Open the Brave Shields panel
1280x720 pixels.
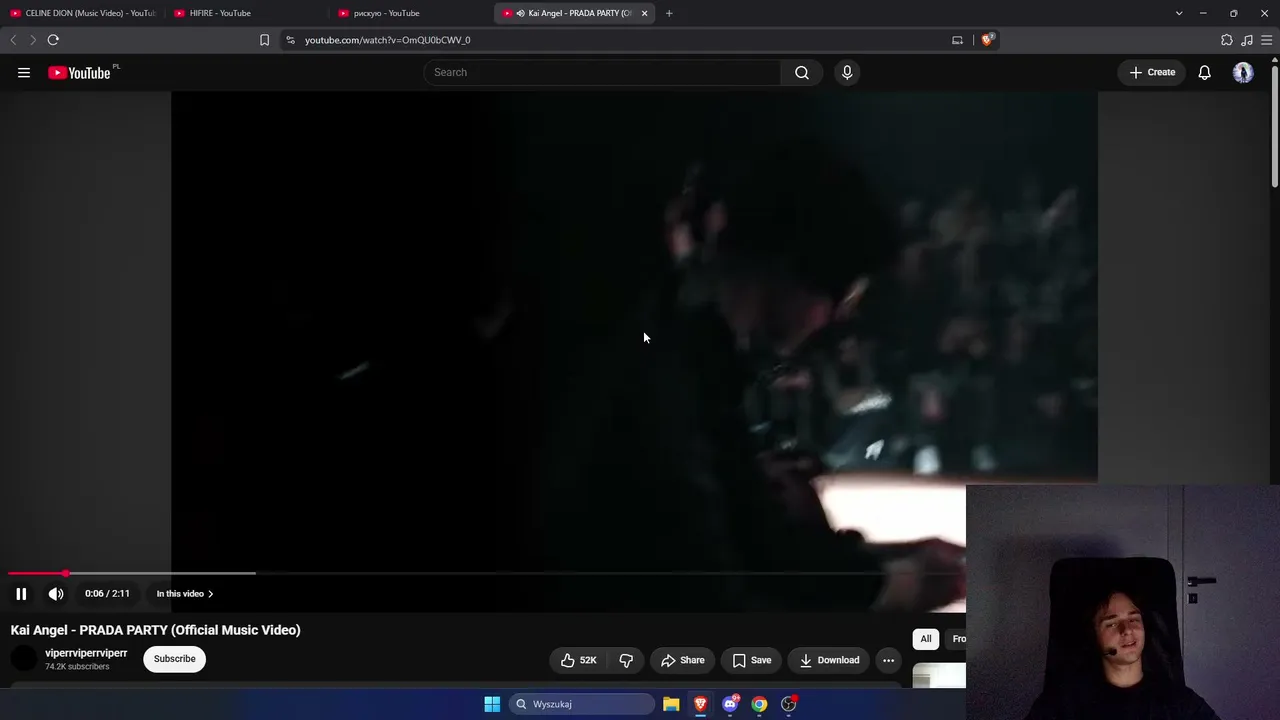coord(987,40)
